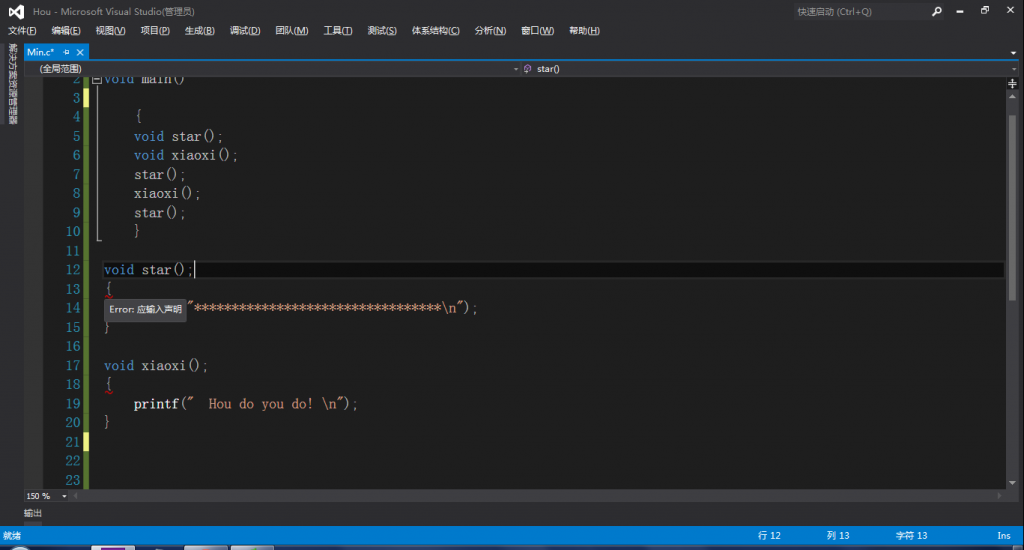Screen dimensions: 1024x550
Task: Click the 字符 13 status bar entry
Action: (911, 536)
